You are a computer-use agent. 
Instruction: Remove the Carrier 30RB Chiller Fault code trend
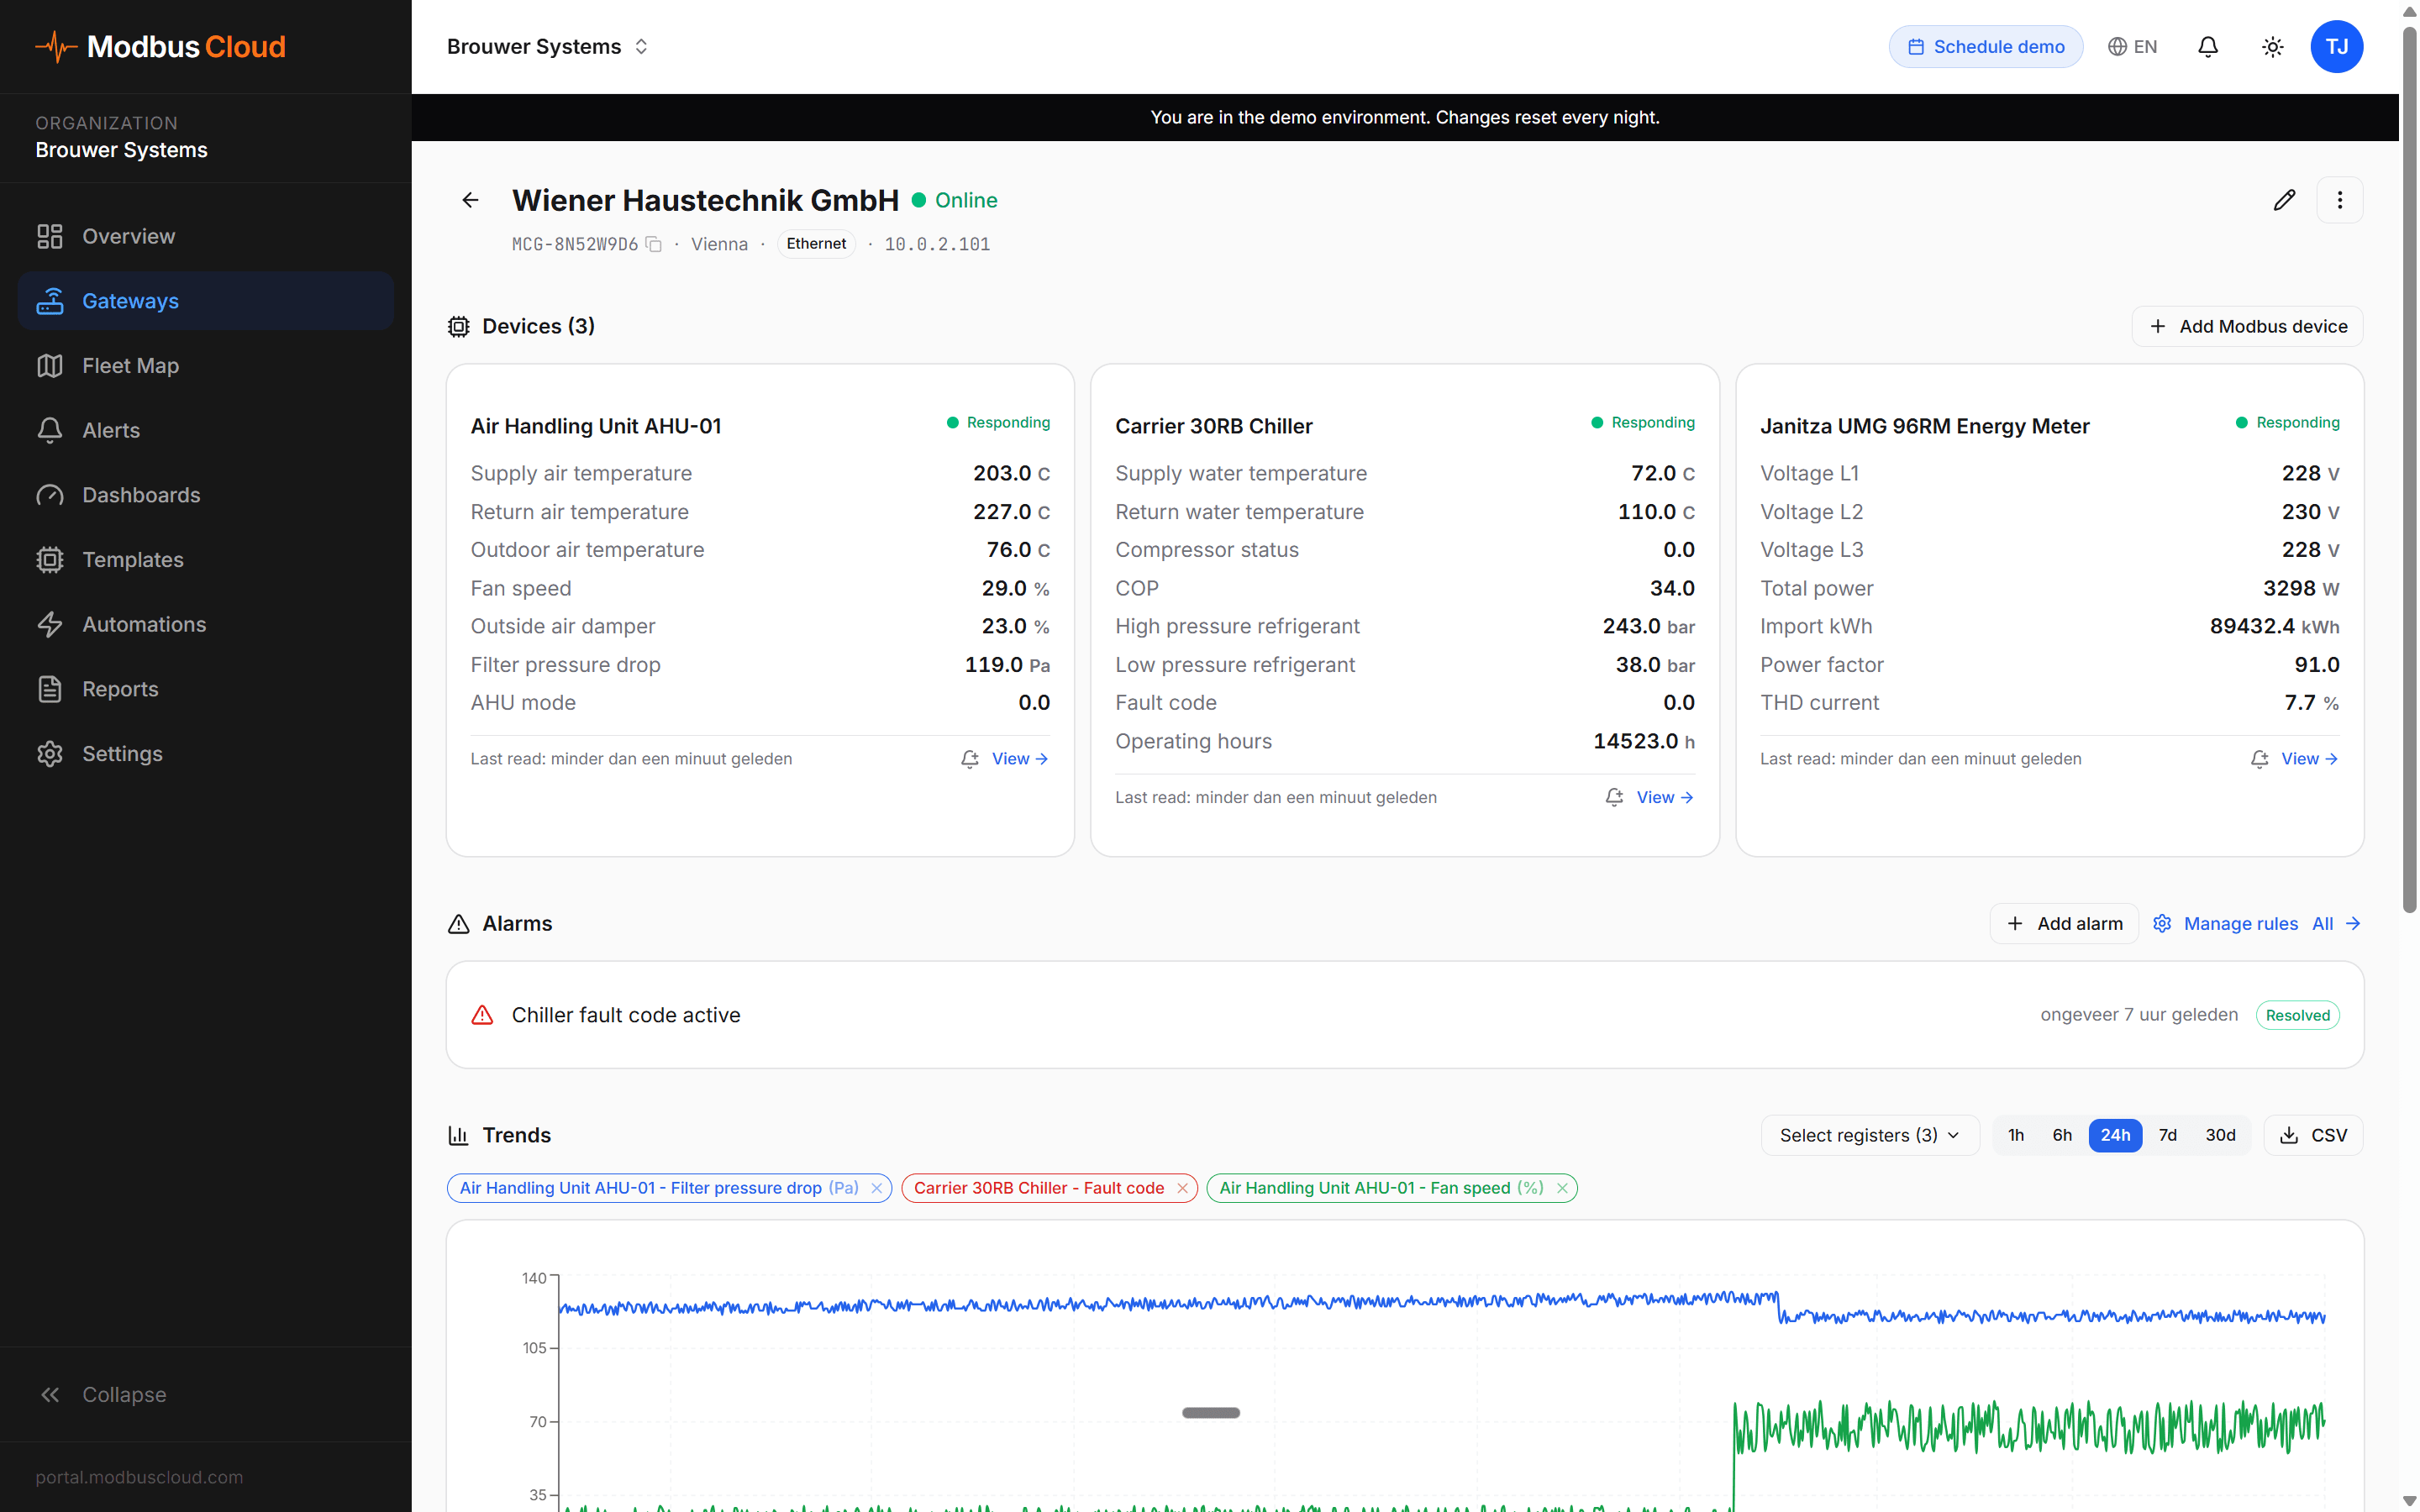point(1184,1188)
